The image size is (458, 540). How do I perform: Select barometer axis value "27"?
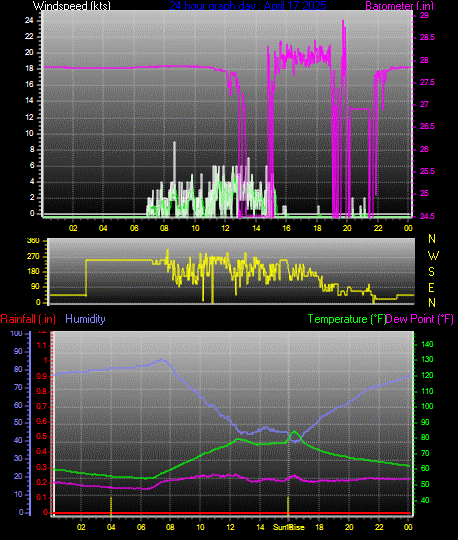click(x=424, y=104)
